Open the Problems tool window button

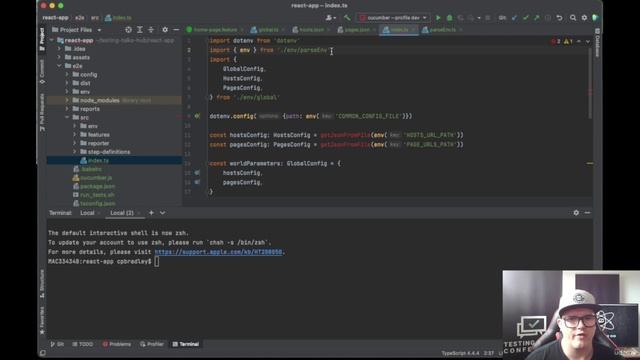117,344
